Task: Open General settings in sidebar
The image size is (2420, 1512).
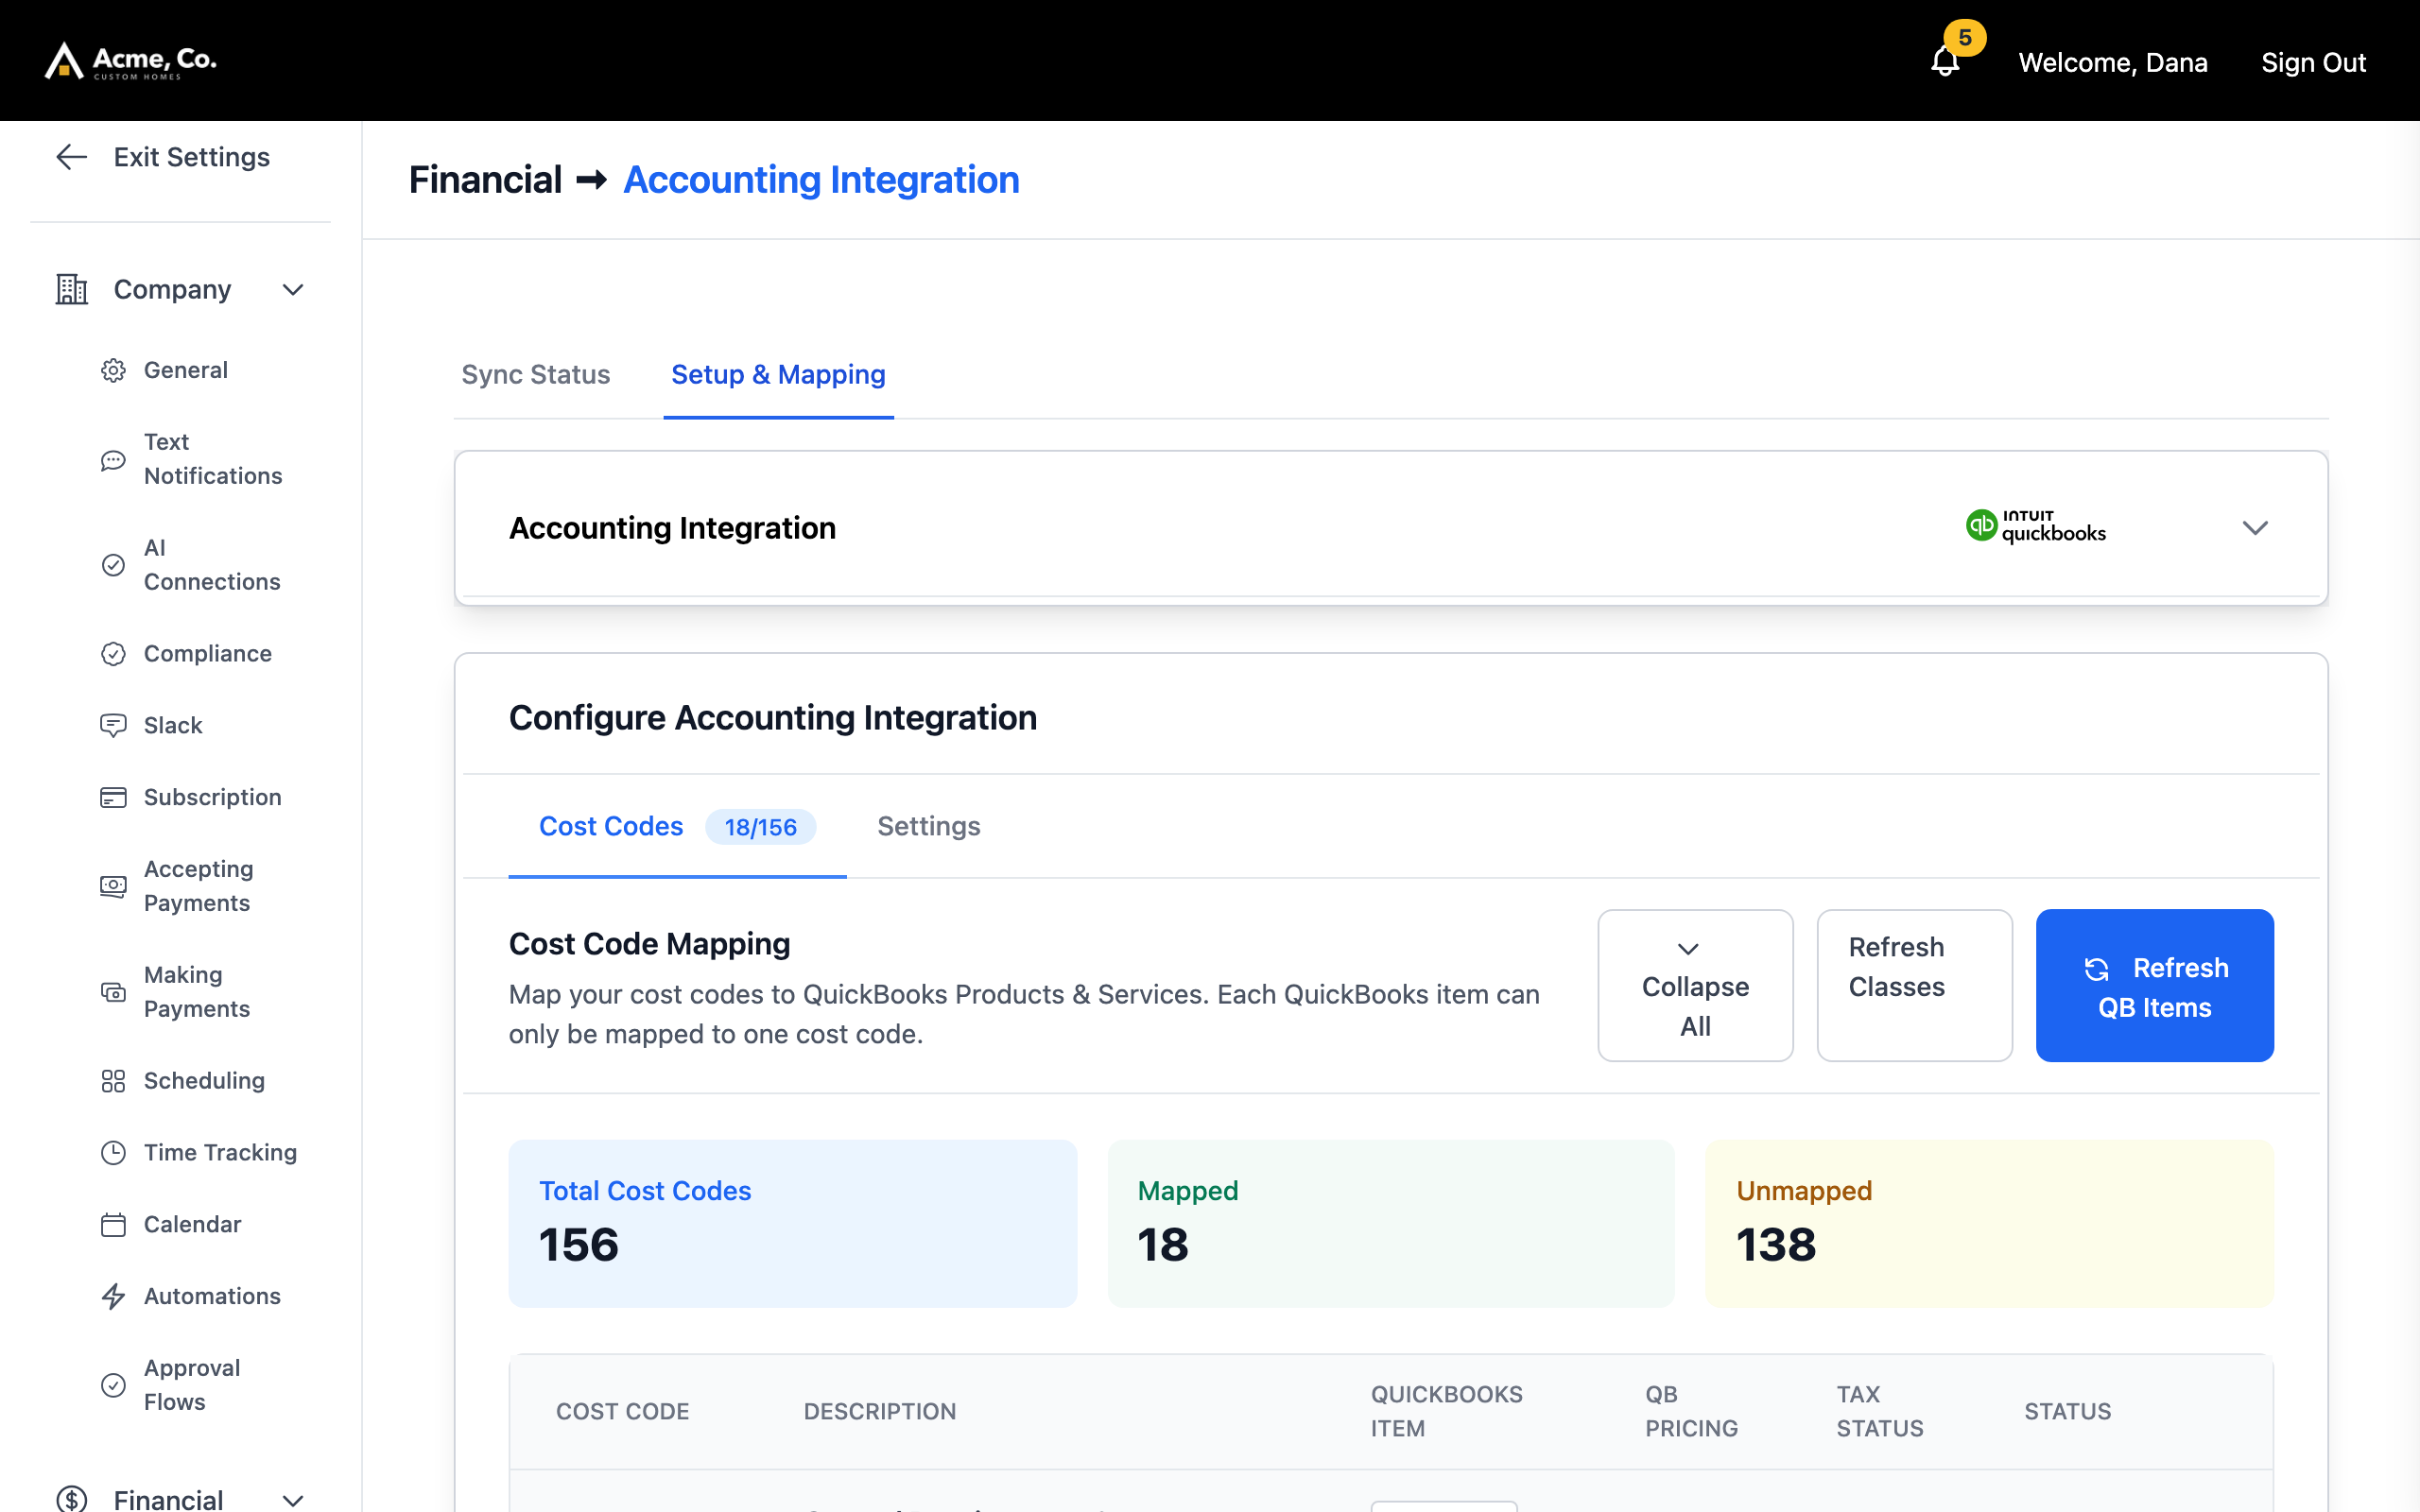Action: pos(185,370)
